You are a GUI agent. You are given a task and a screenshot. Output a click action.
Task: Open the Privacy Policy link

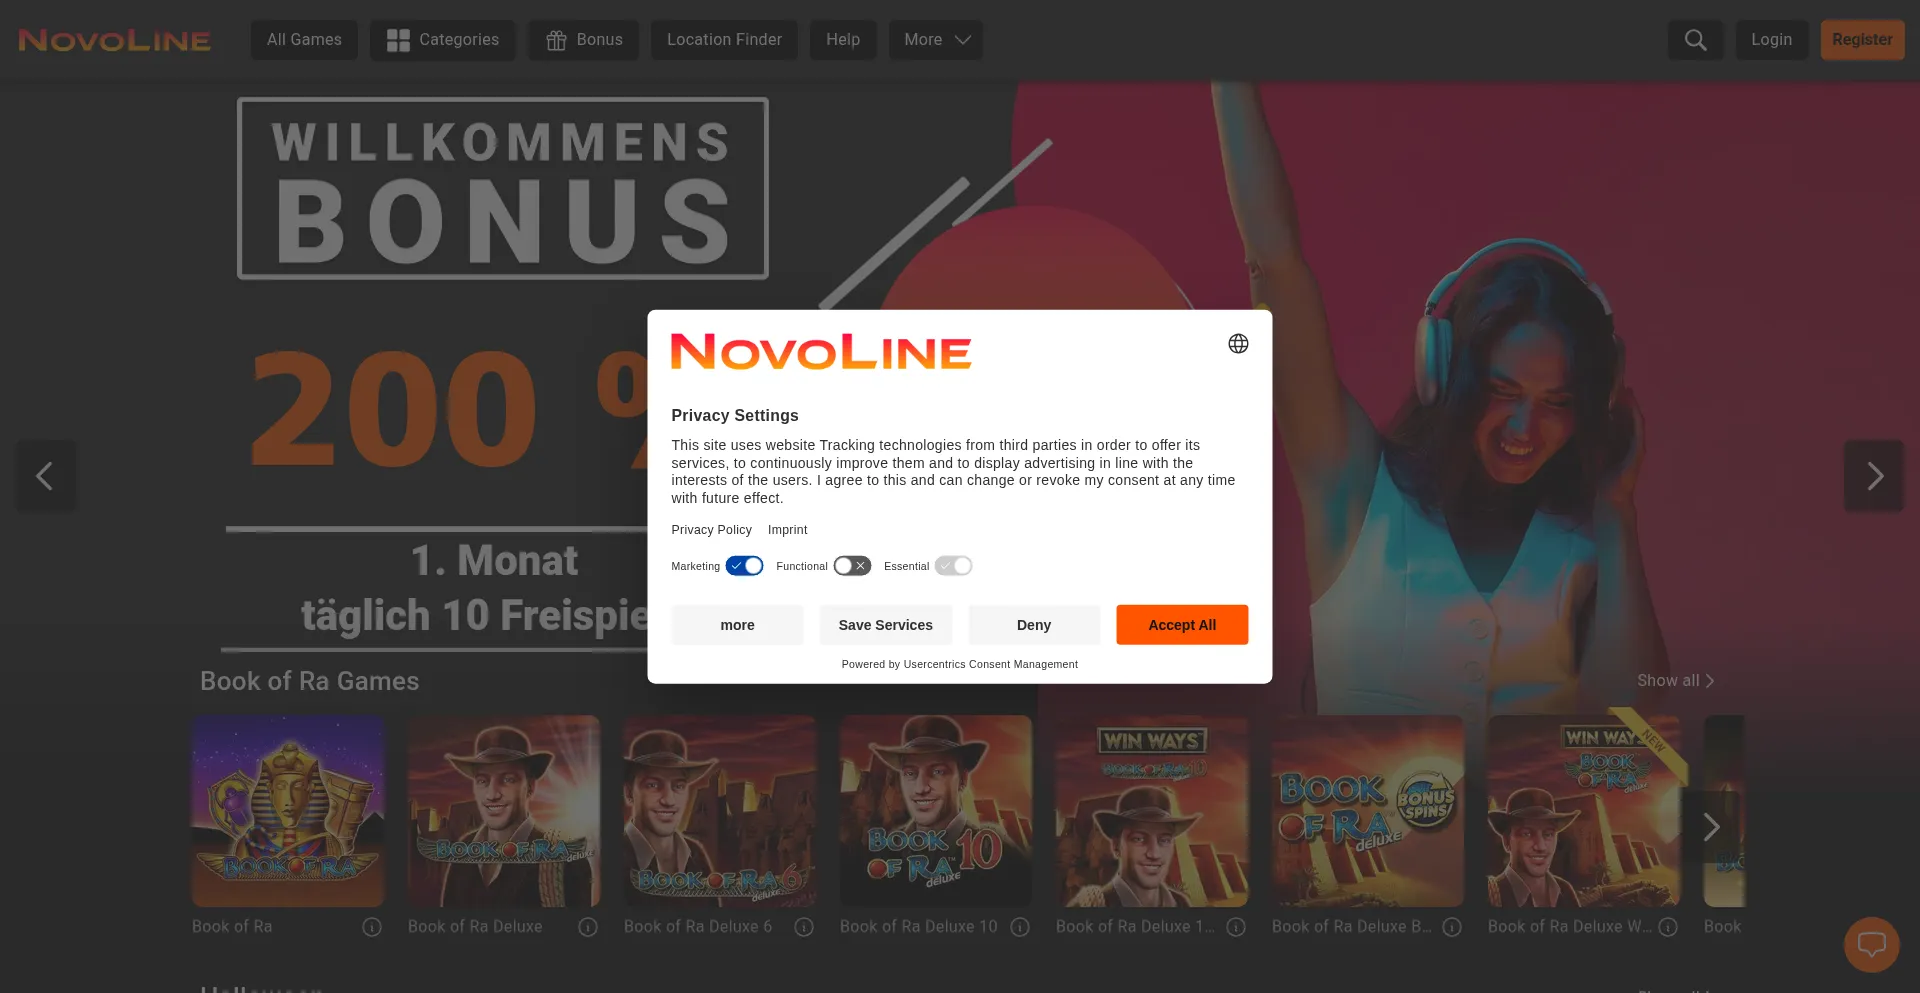pyautogui.click(x=711, y=530)
